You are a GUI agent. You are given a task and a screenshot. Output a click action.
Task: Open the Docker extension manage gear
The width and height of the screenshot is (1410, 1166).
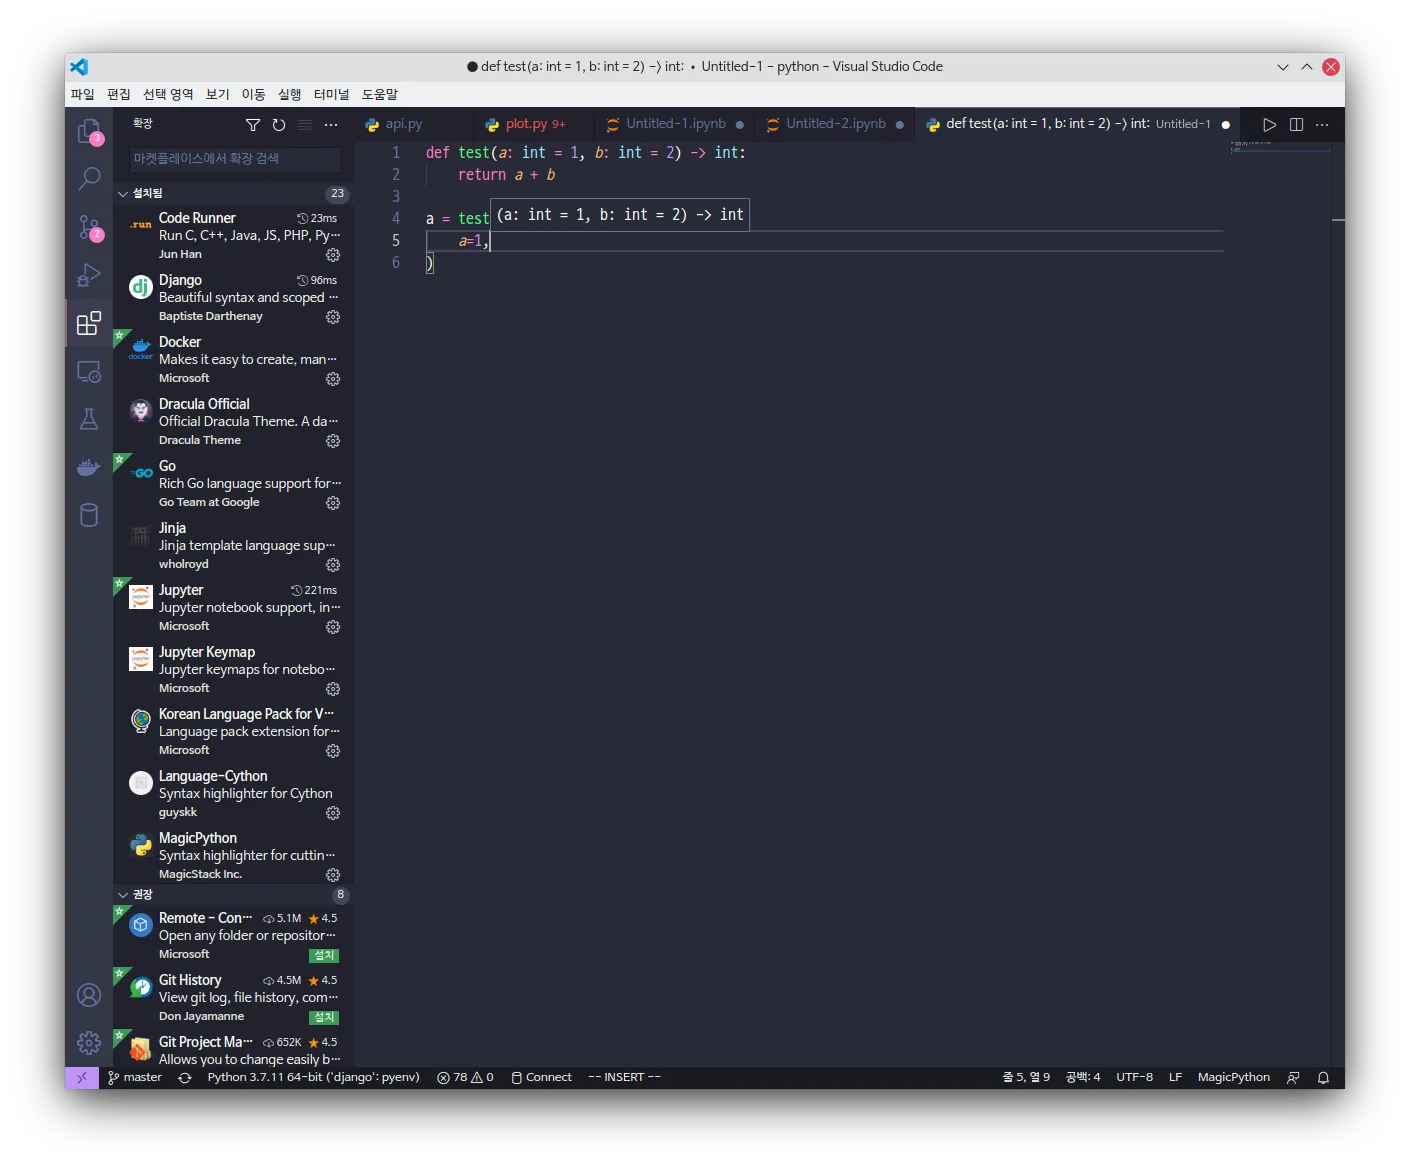[333, 379]
